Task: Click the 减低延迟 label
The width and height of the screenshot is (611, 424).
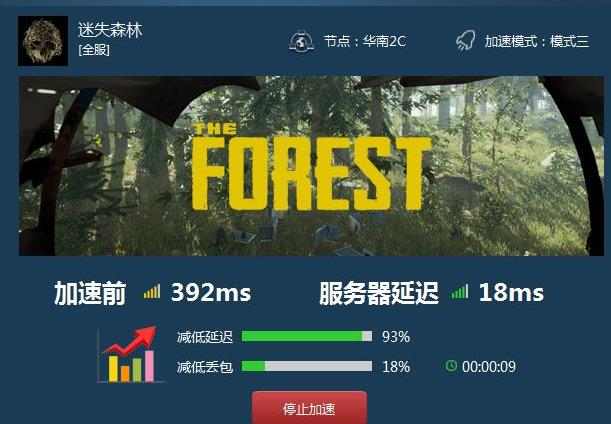Action: point(205,337)
